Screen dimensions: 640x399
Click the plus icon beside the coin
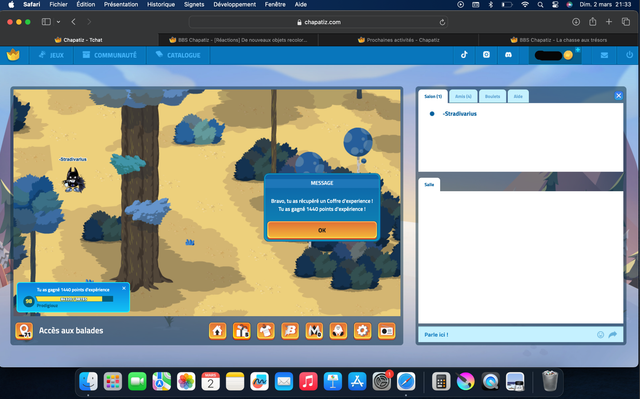[x=578, y=50]
